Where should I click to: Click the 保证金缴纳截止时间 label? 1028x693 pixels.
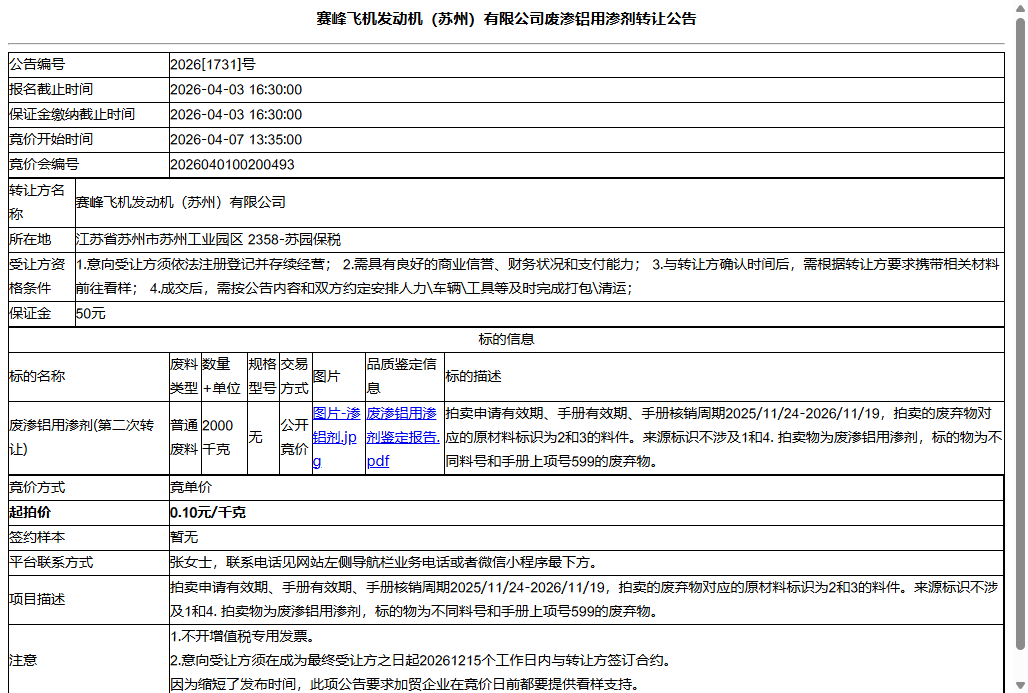coord(71,114)
